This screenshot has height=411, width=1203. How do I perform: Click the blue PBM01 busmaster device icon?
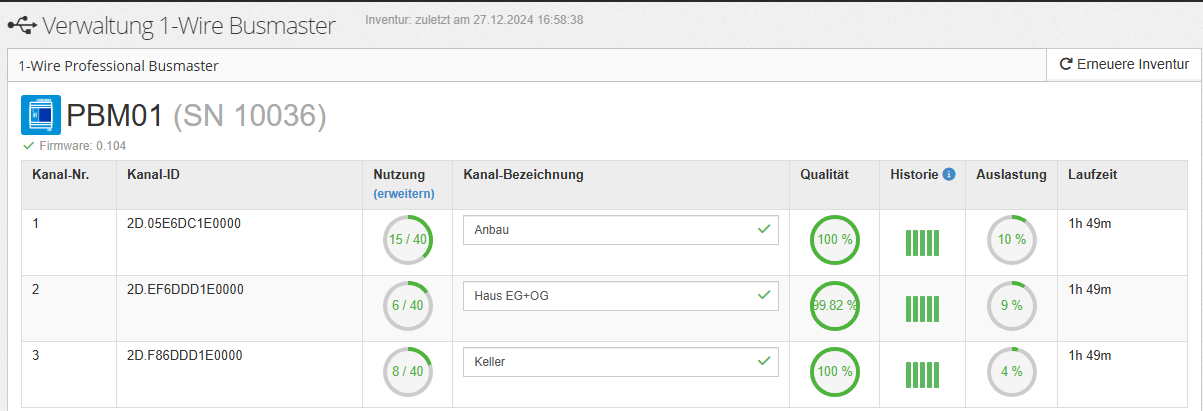click(41, 115)
